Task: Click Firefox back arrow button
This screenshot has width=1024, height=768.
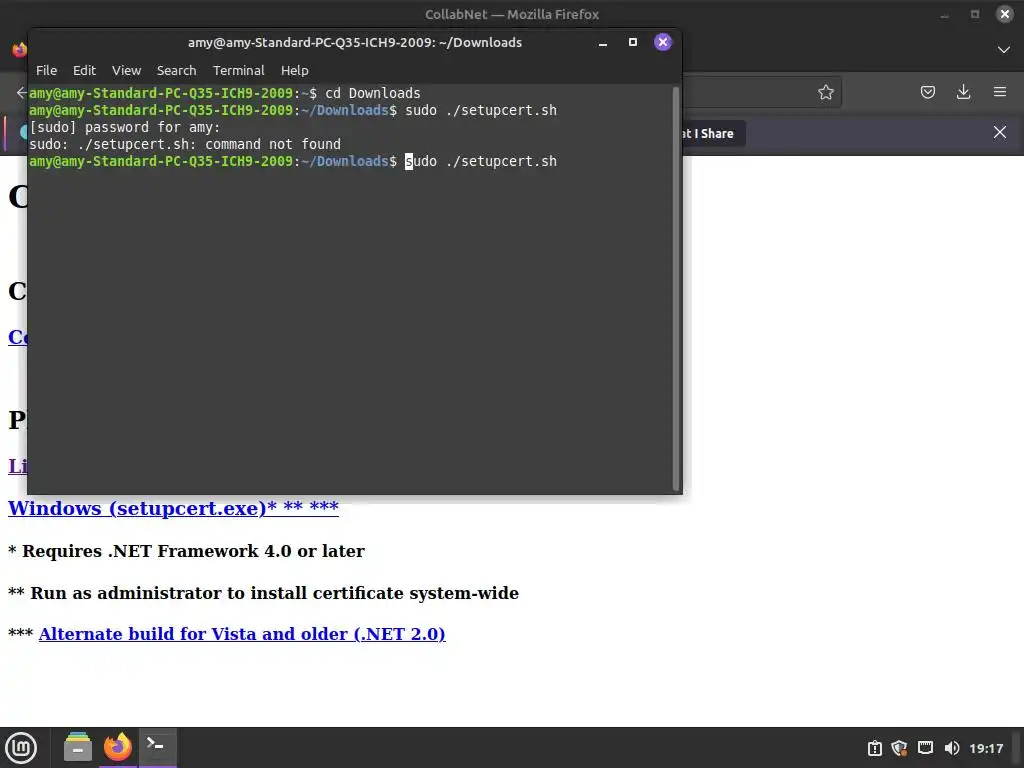Action: 22,93
